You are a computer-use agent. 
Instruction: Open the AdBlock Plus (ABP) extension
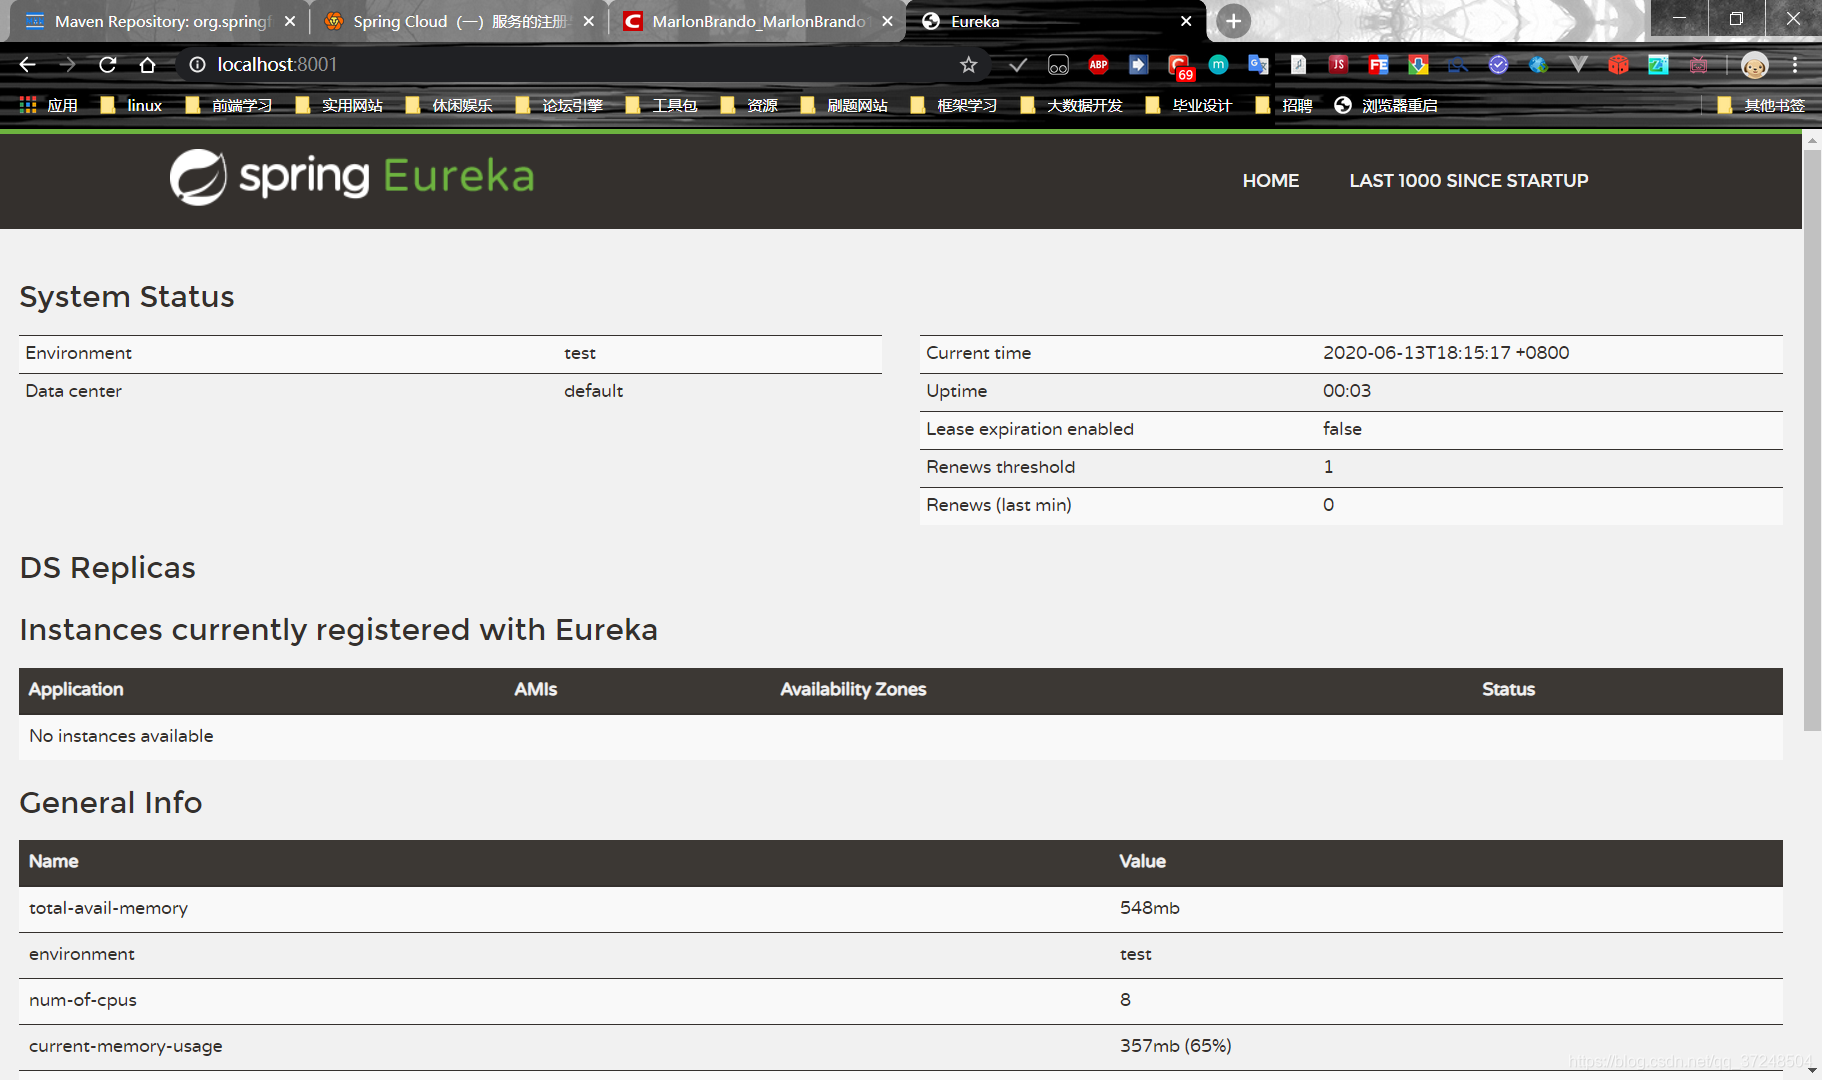[1098, 65]
